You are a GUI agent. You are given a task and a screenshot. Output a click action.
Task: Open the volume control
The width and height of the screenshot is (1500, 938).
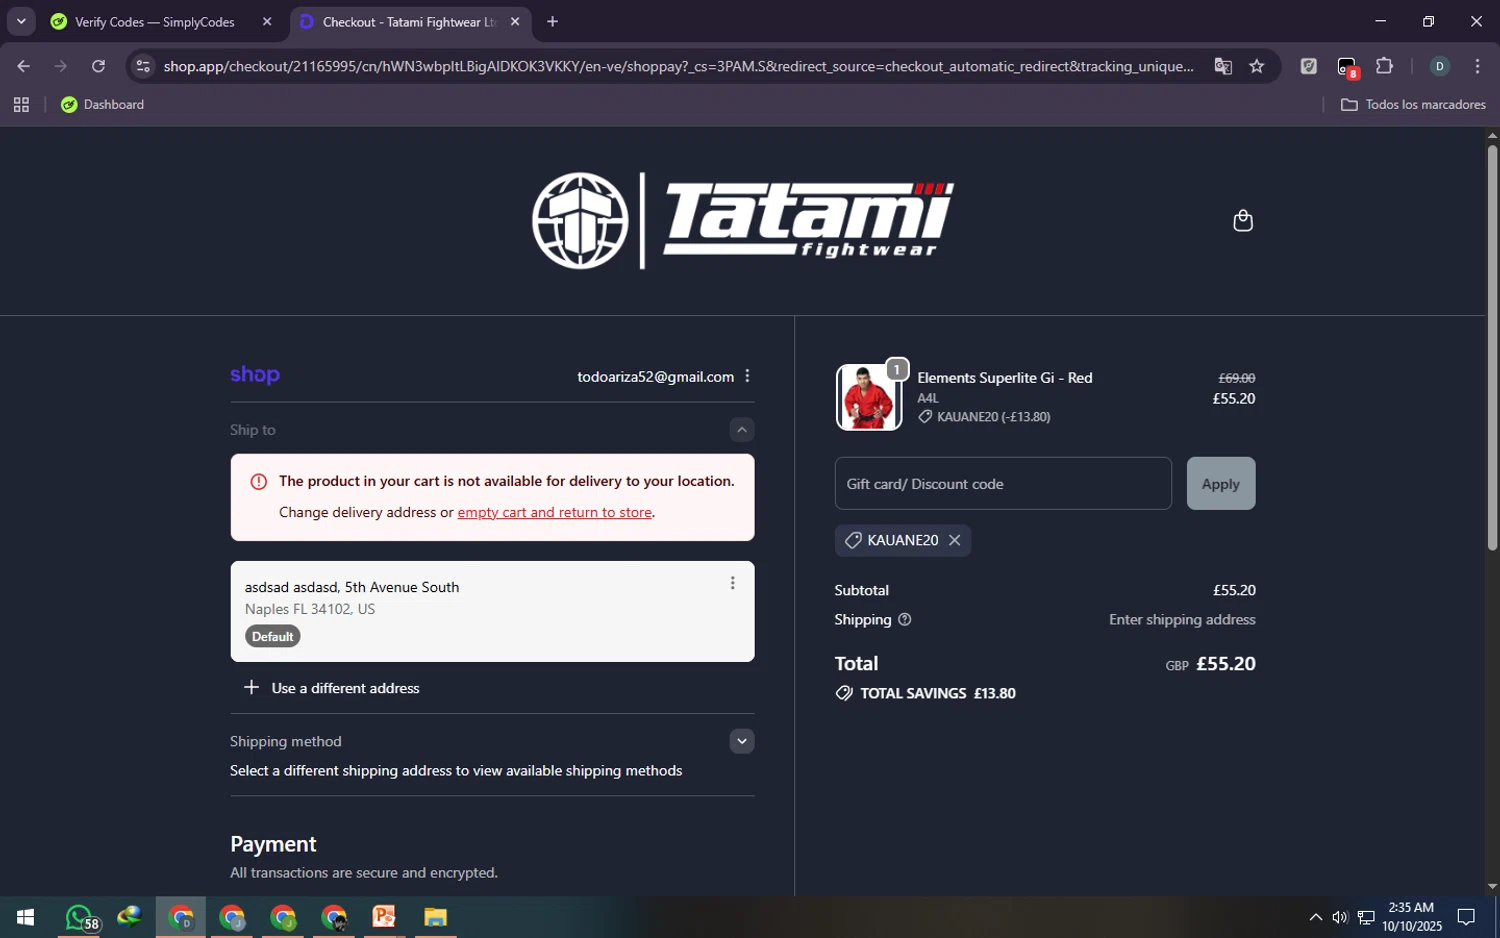click(1340, 917)
